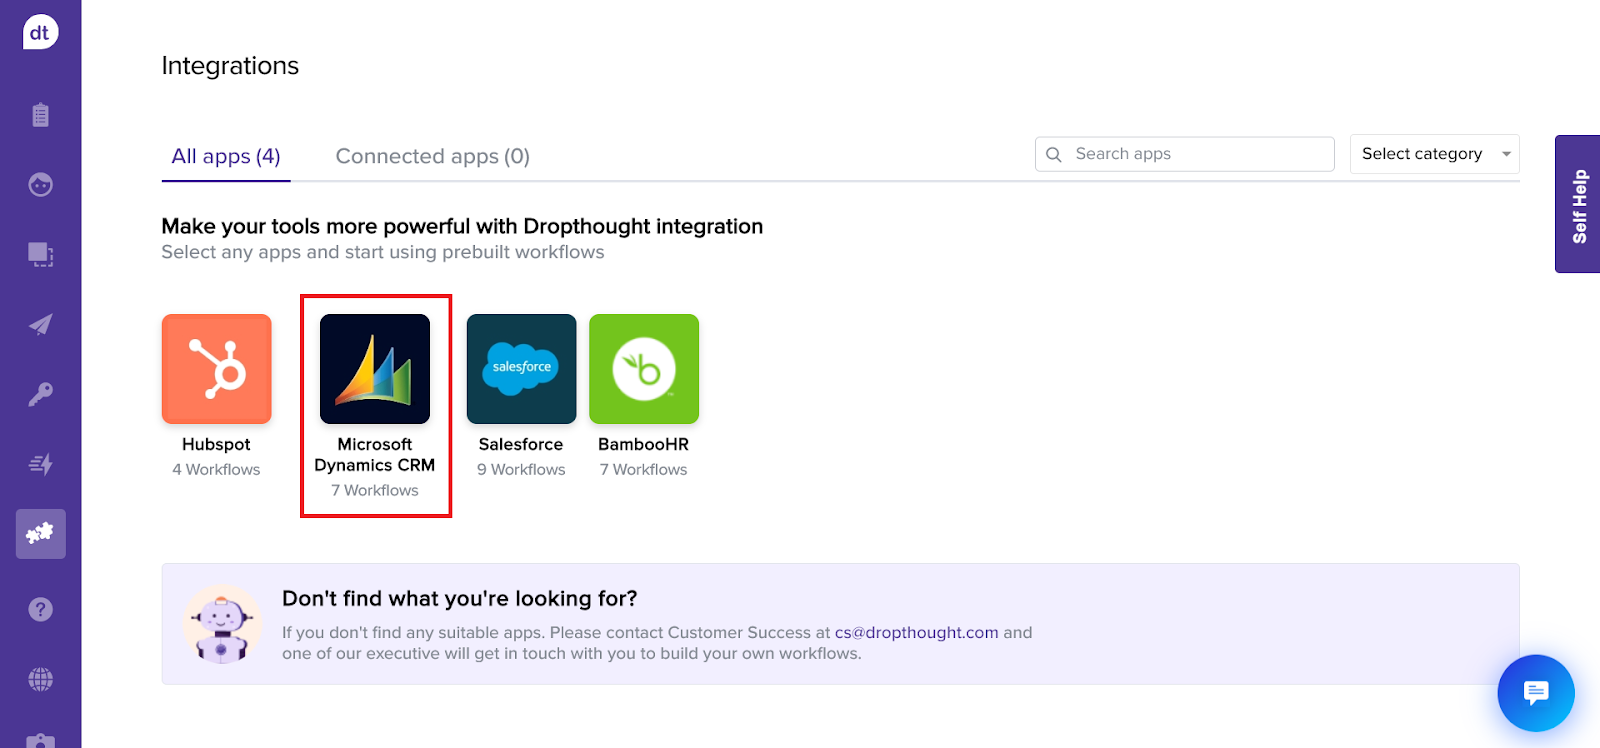Click the smiley face sidebar icon
Viewport: 1600px width, 748px height.
click(x=40, y=185)
